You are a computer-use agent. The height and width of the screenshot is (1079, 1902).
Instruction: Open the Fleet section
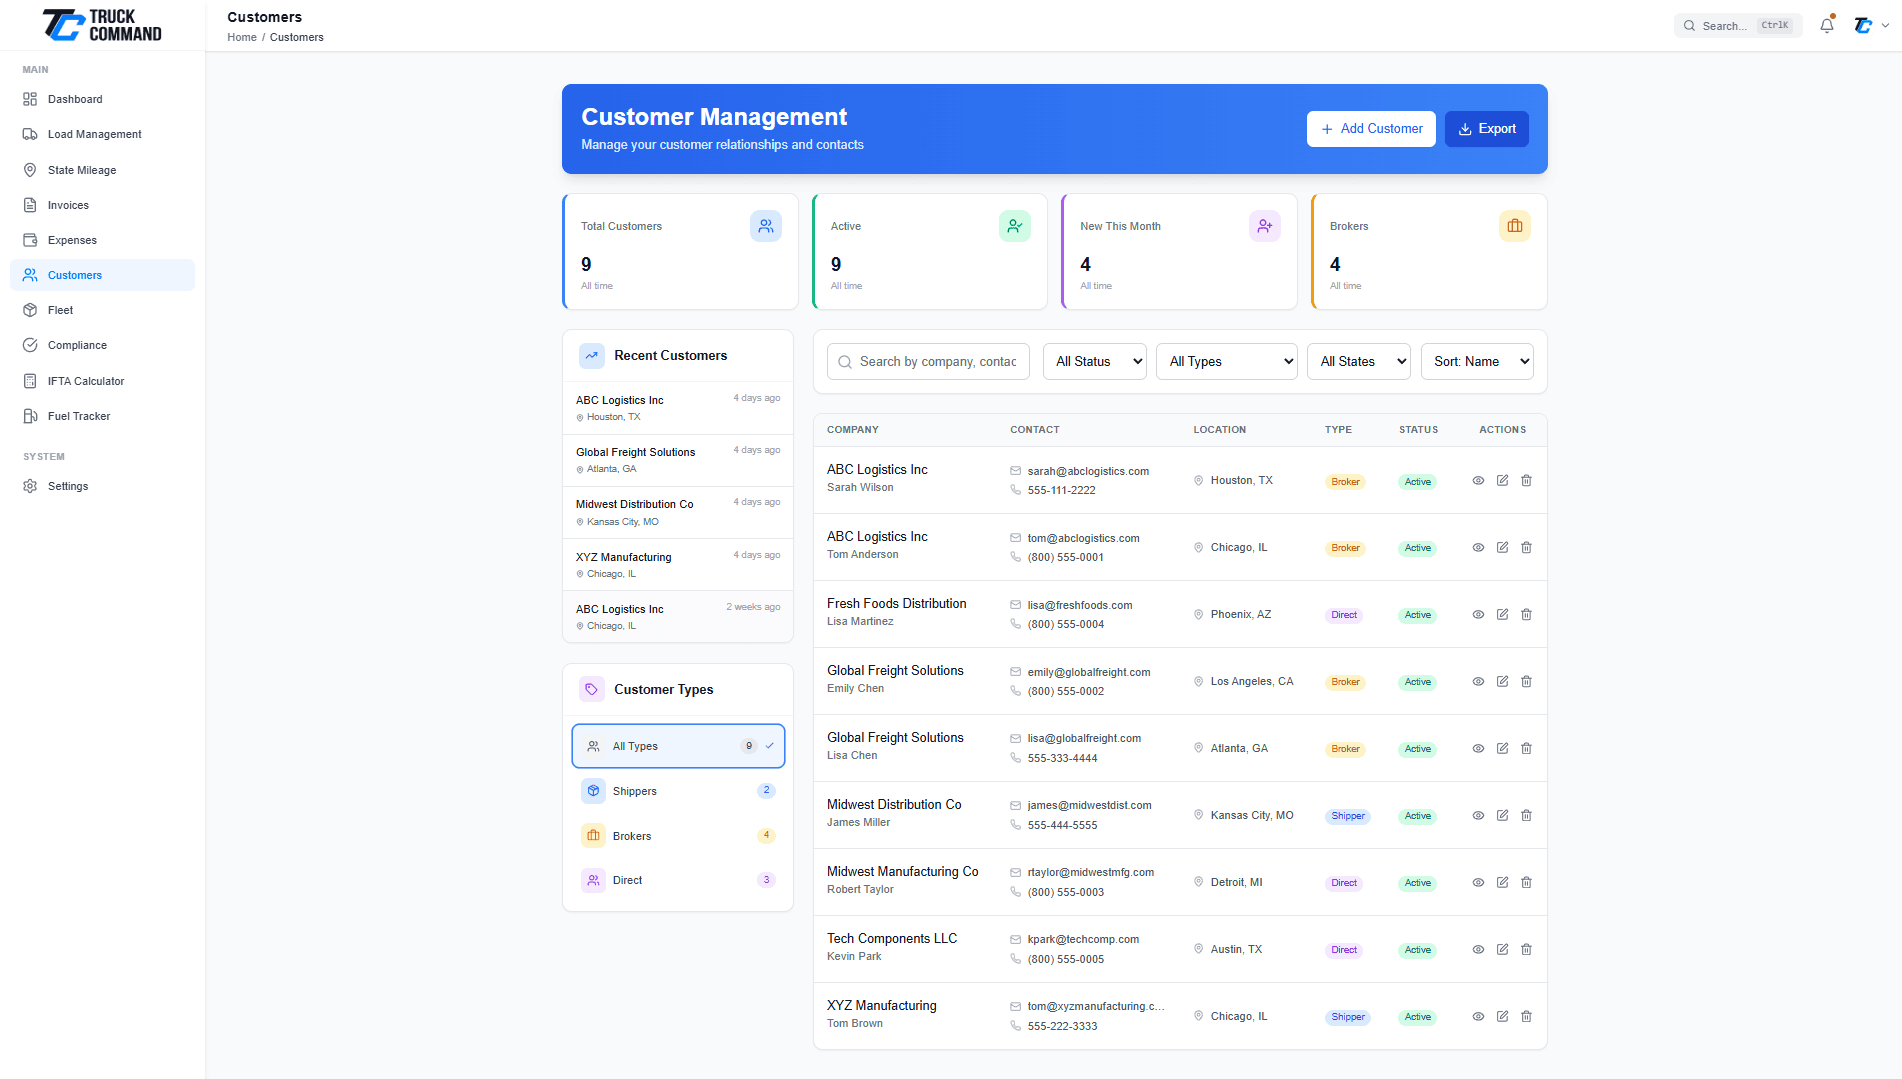click(x=61, y=310)
